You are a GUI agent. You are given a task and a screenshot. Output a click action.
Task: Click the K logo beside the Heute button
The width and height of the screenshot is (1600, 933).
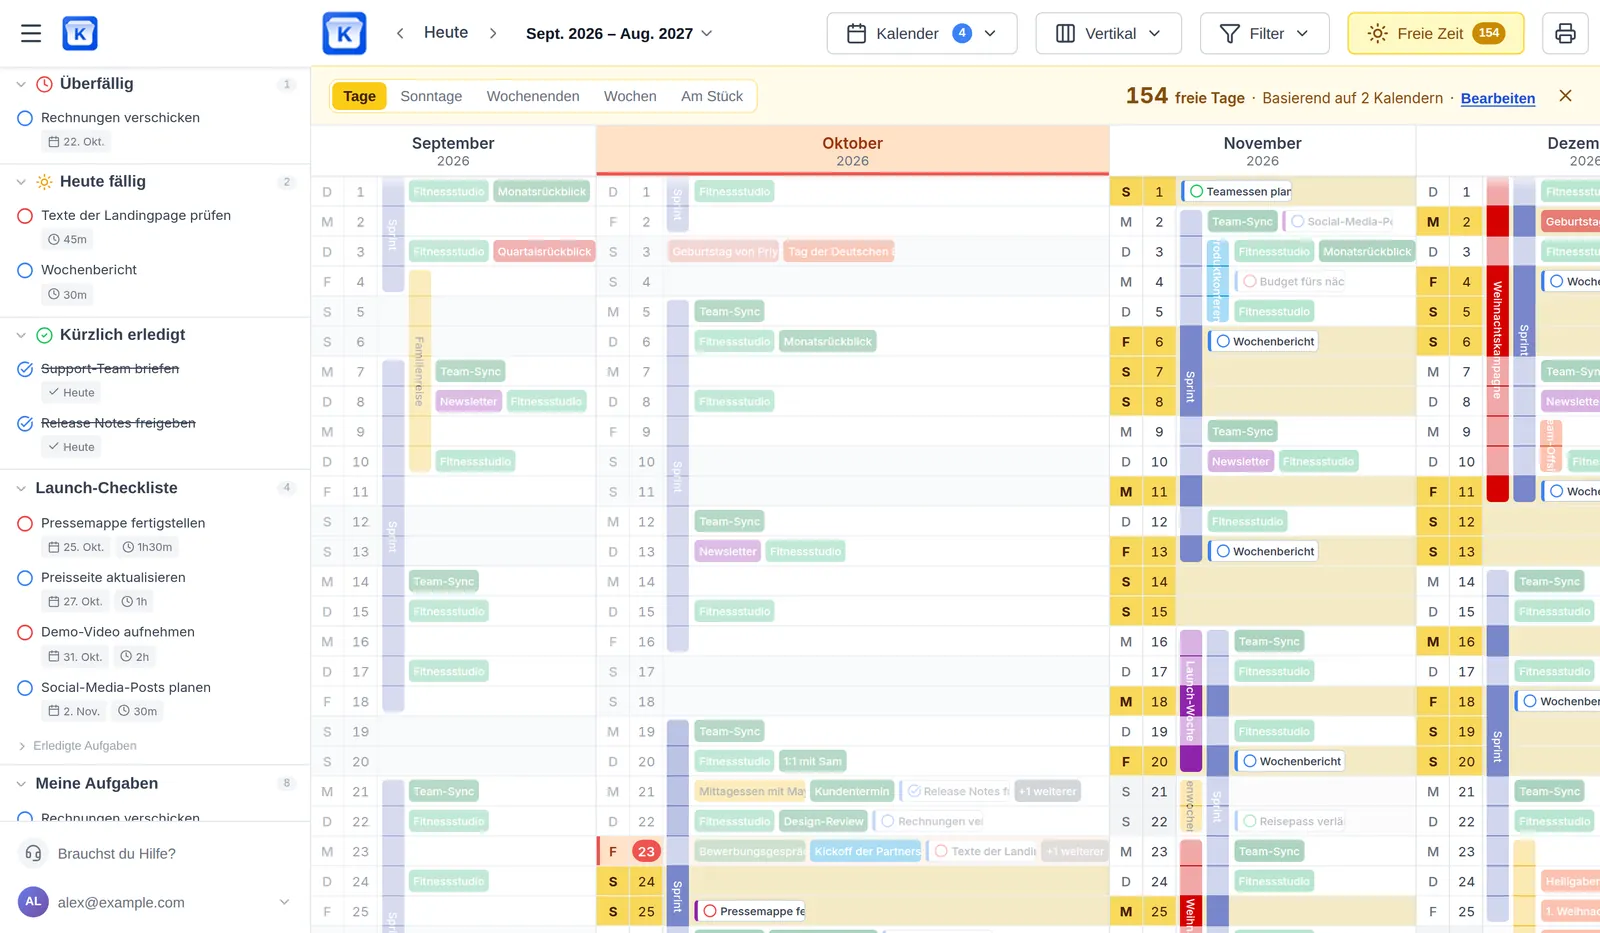pos(344,33)
